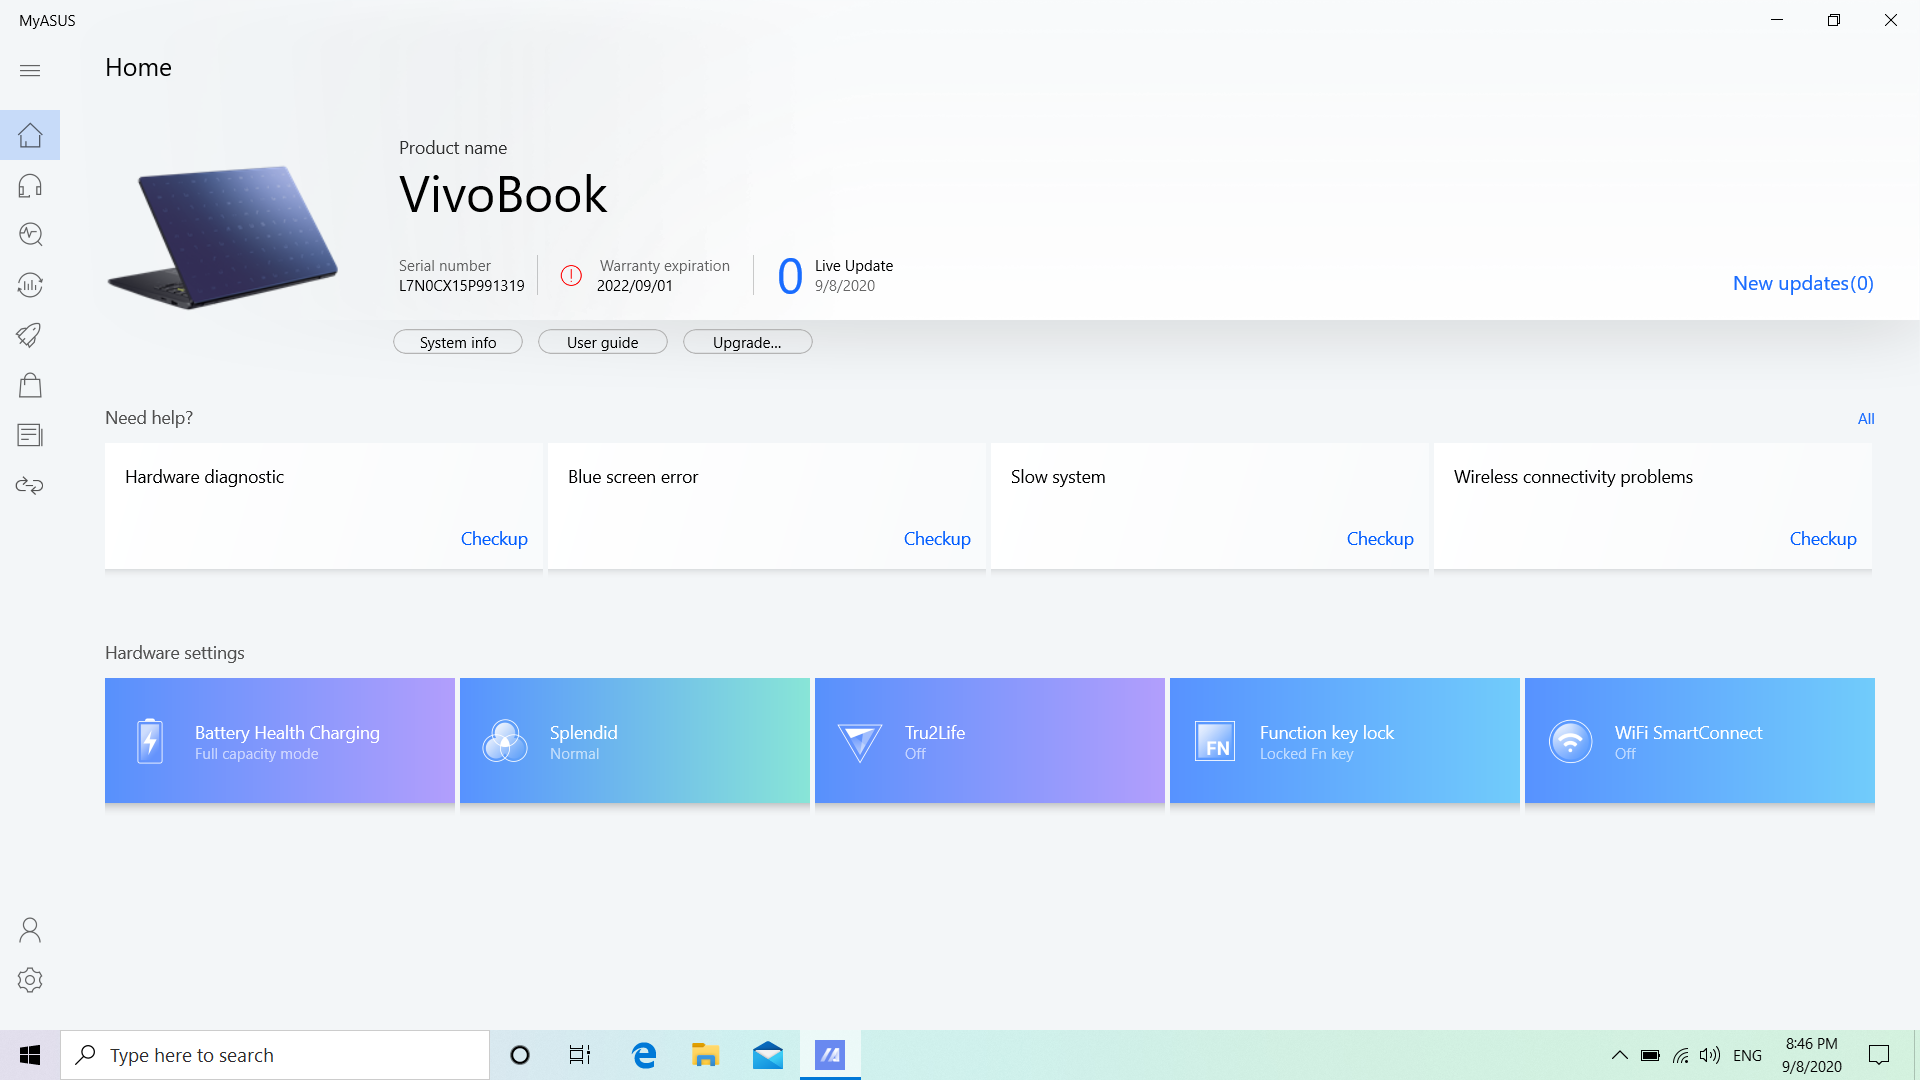Click the WiFi SmartConnect signal icon
The image size is (1920, 1080).
(1570, 742)
